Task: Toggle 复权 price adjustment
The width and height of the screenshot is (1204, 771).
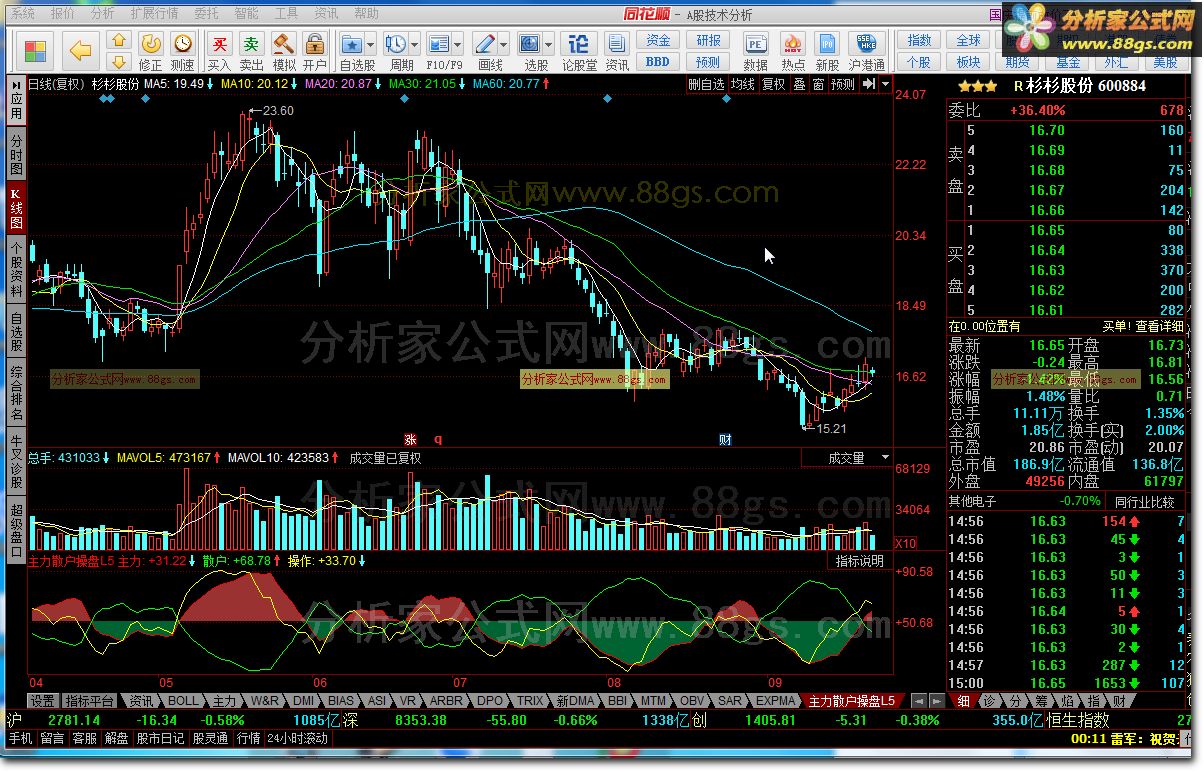Action: pos(774,85)
